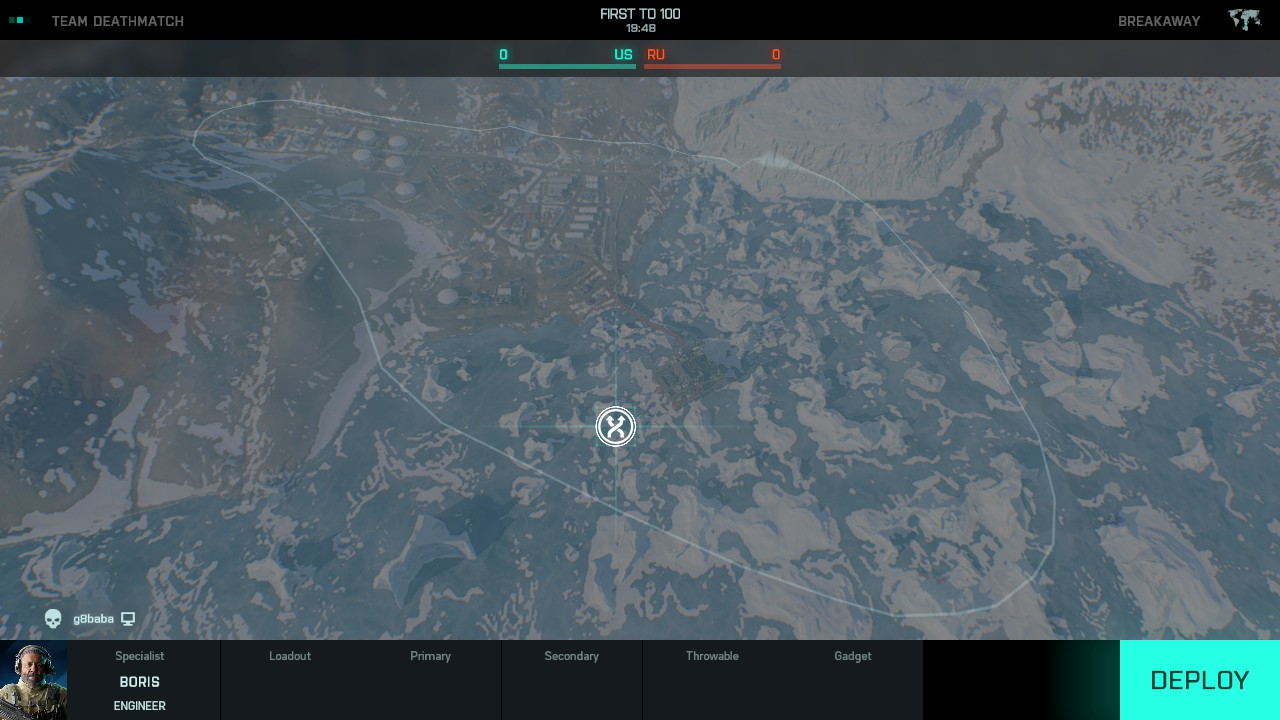The width and height of the screenshot is (1280, 720).
Task: Select the Secondary weapon slot
Action: (x=571, y=680)
